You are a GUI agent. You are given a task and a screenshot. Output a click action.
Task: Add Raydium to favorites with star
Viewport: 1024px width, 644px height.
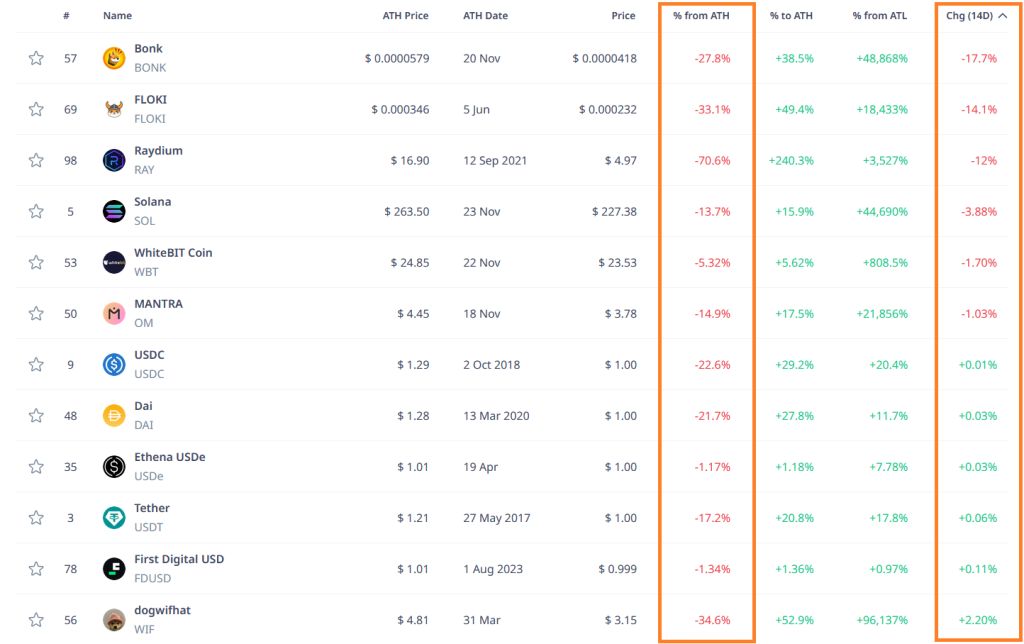click(36, 160)
